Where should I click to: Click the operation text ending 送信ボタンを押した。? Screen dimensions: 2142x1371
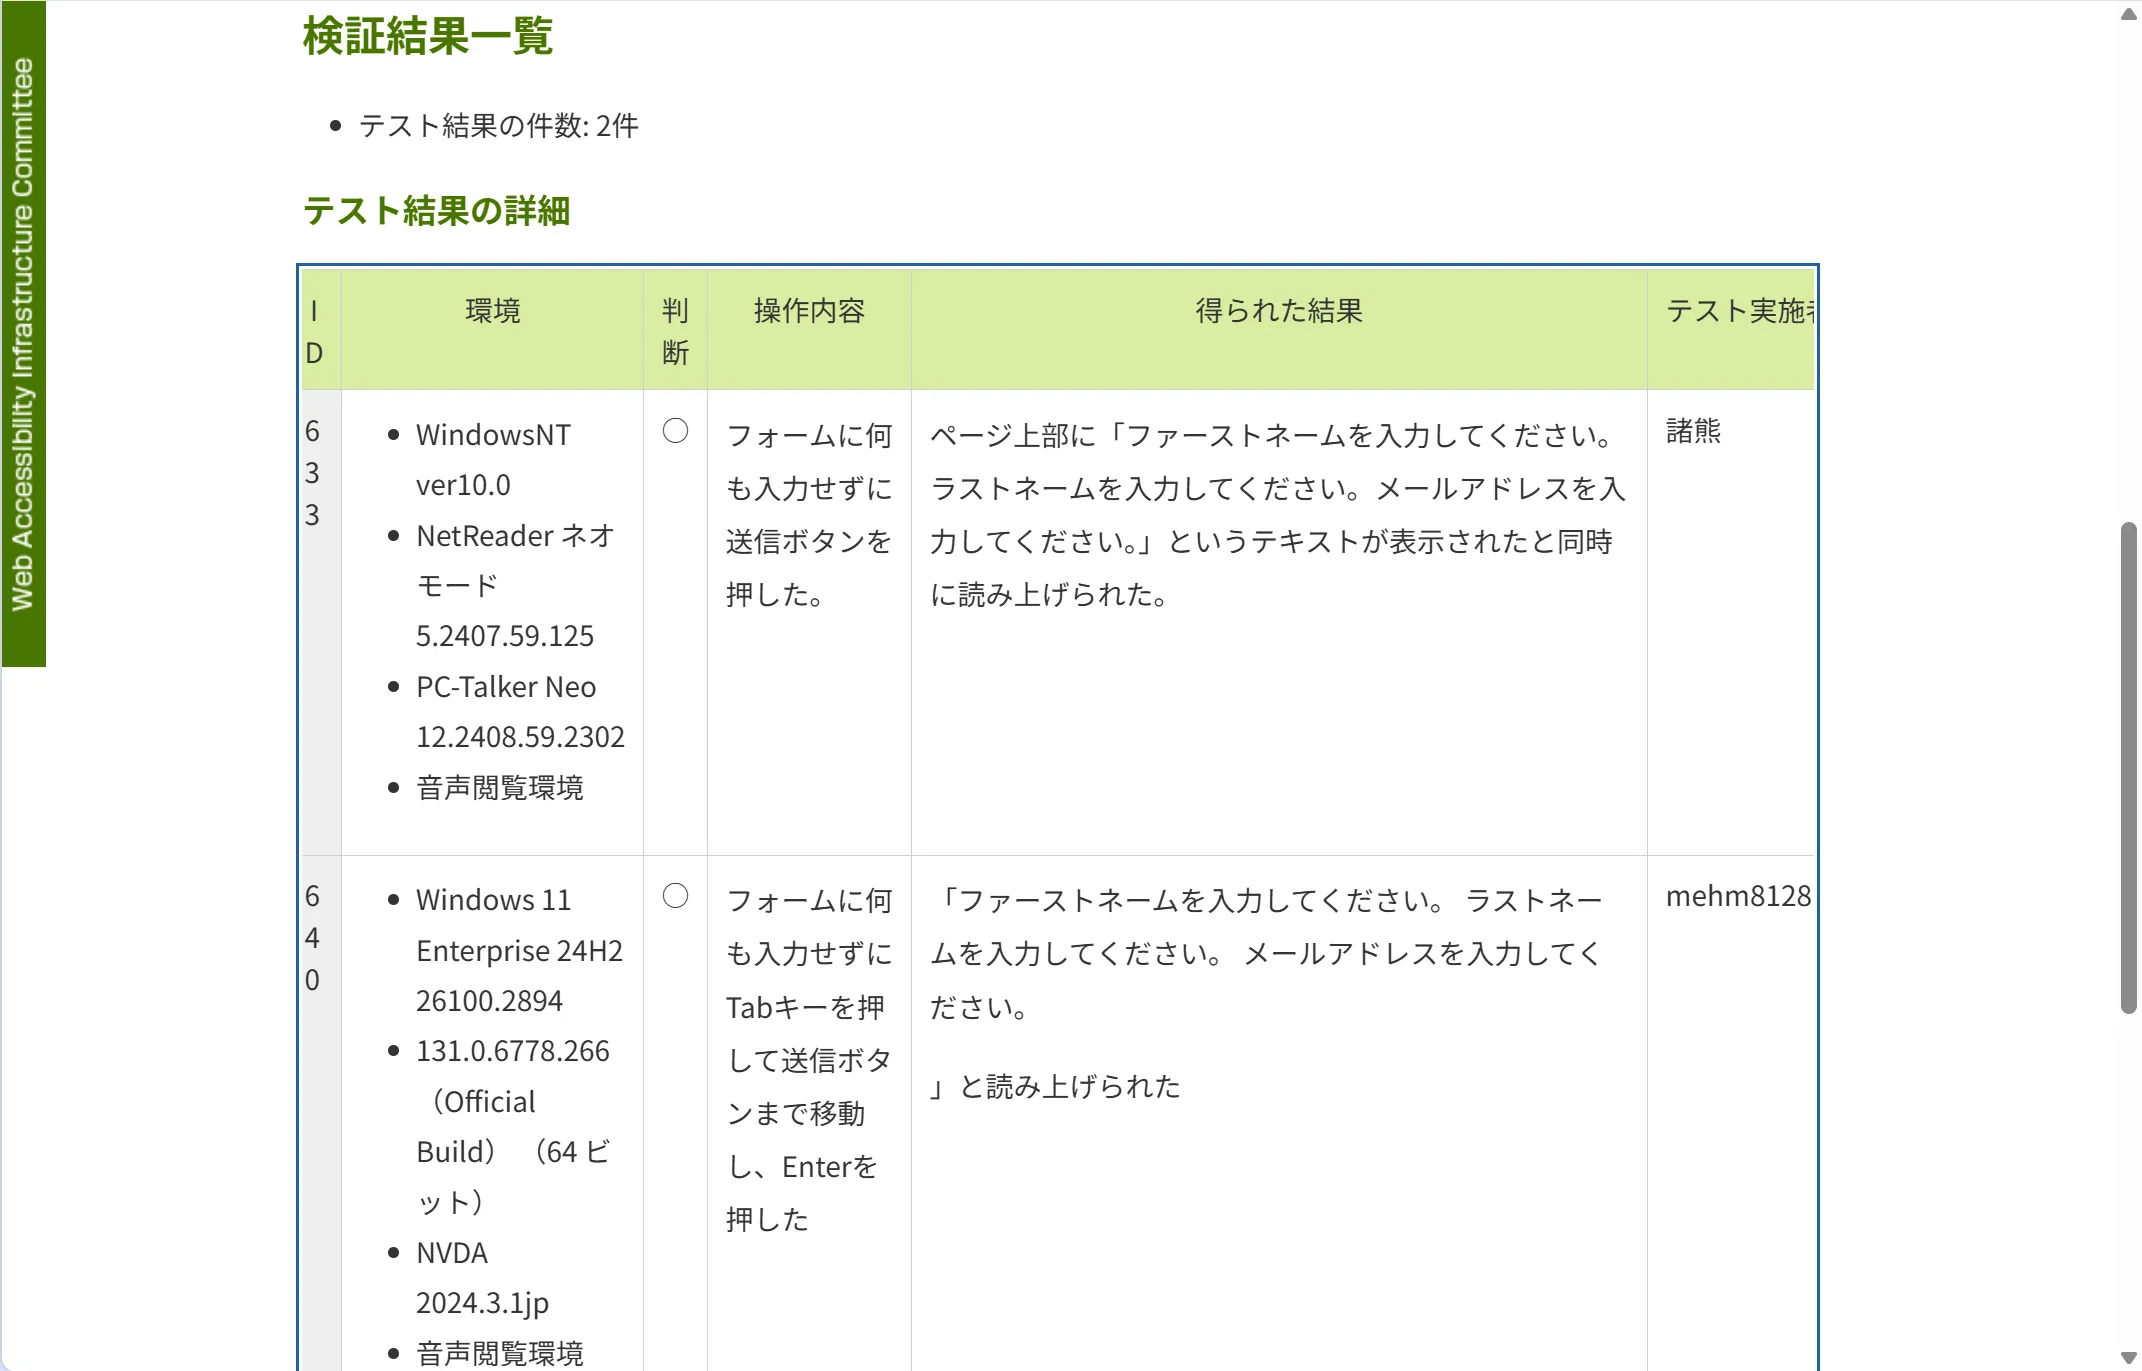pos(809,515)
